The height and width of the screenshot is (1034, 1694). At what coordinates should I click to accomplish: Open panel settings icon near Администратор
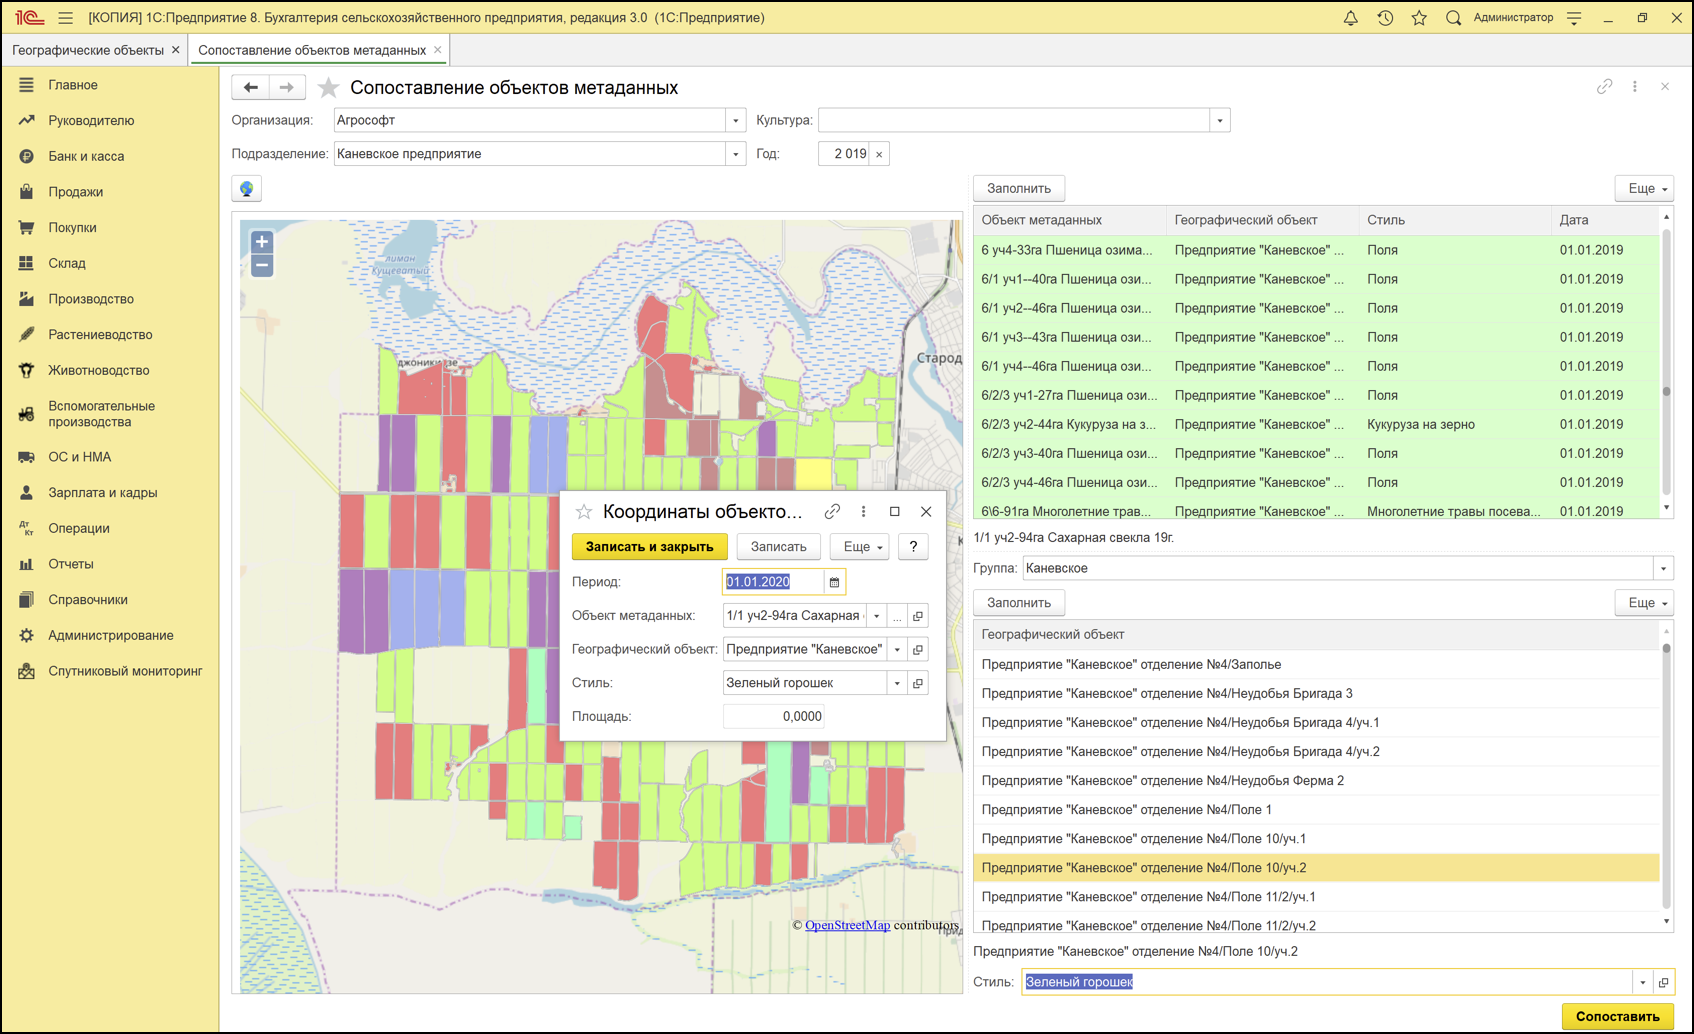(x=1574, y=18)
